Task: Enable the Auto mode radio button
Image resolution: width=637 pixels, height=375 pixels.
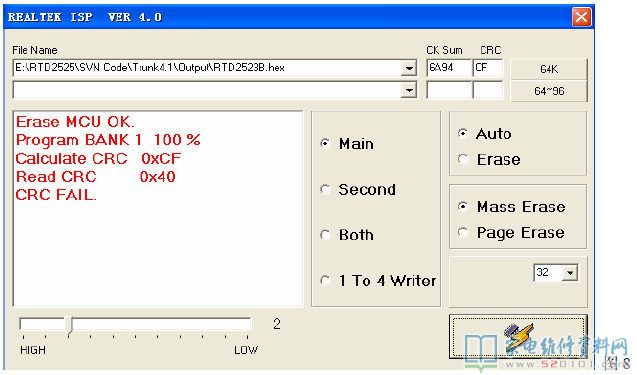Action: [485, 134]
